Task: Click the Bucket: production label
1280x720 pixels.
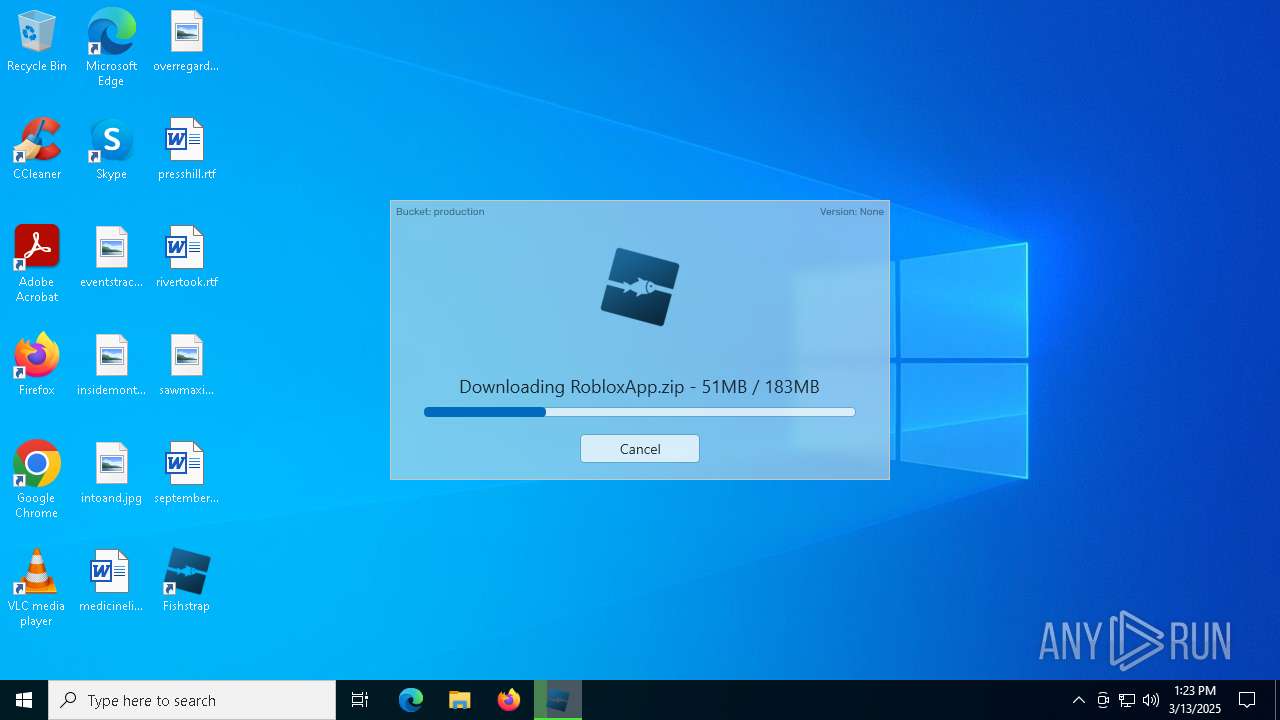Action: pos(440,212)
